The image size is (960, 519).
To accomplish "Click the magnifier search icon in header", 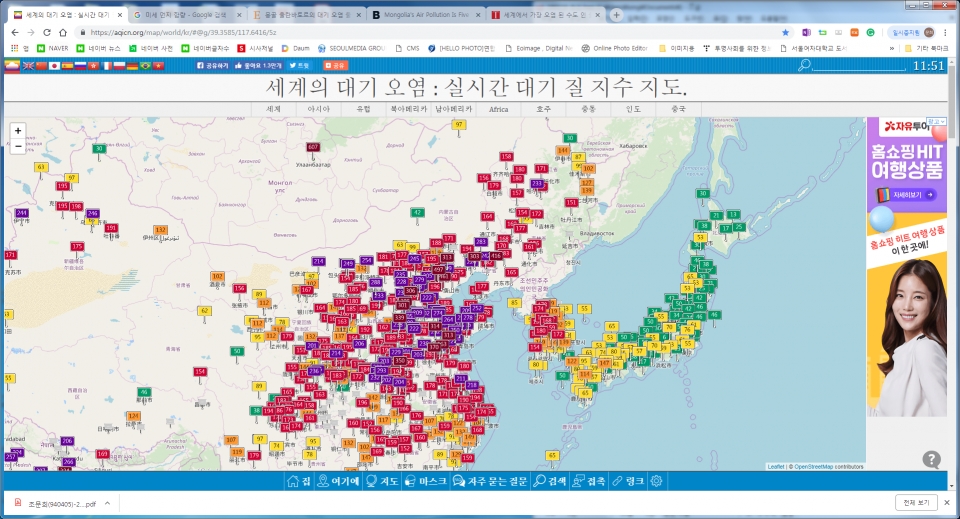I will click(804, 65).
